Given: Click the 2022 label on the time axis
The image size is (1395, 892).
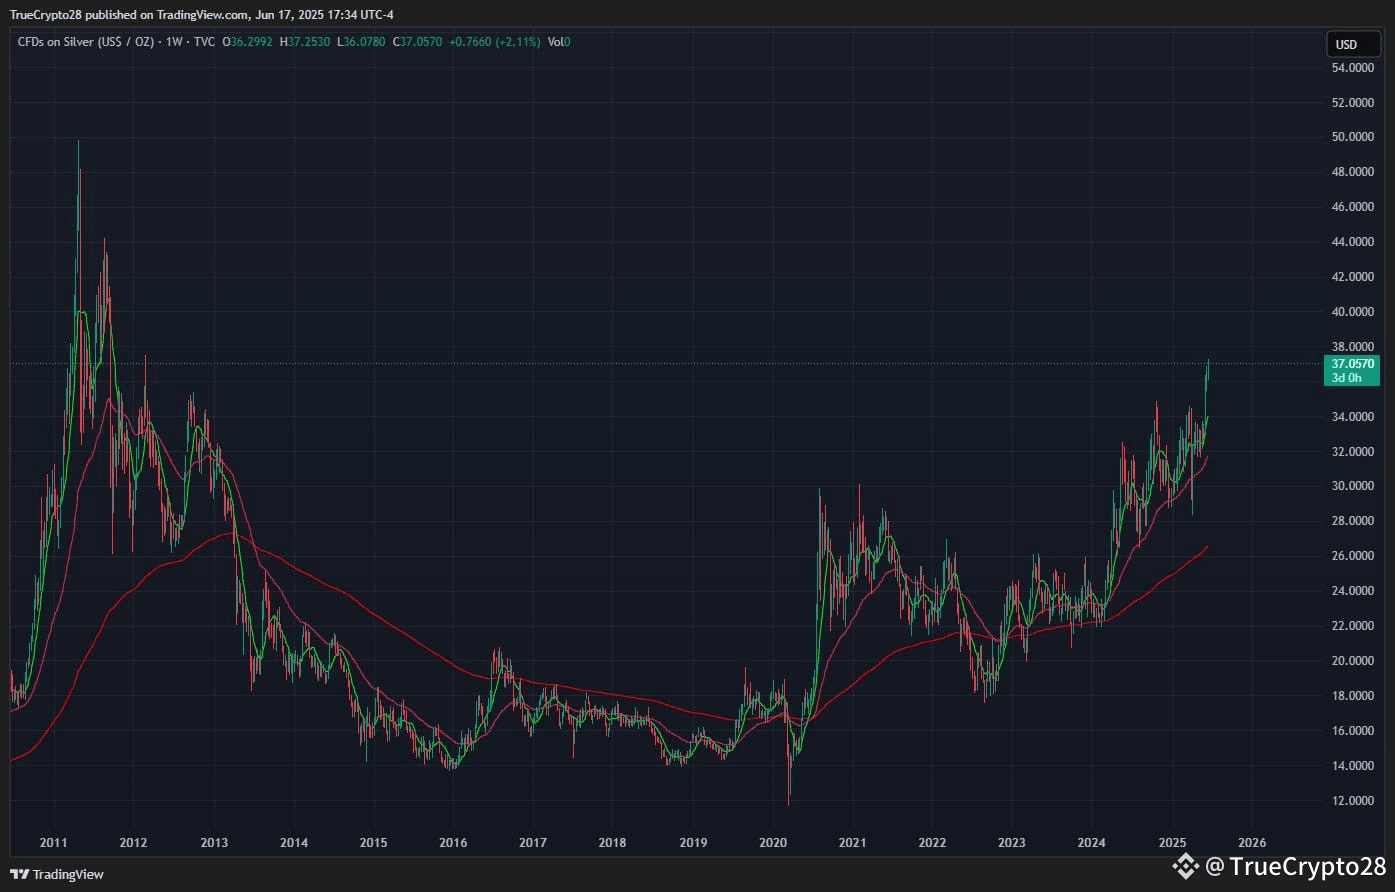Looking at the screenshot, I should point(932,843).
